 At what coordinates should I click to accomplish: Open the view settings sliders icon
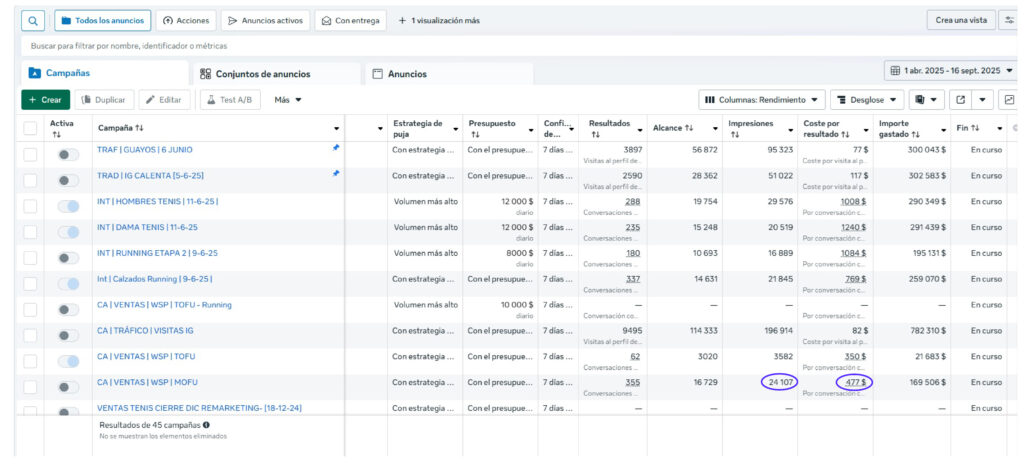[1010, 20]
